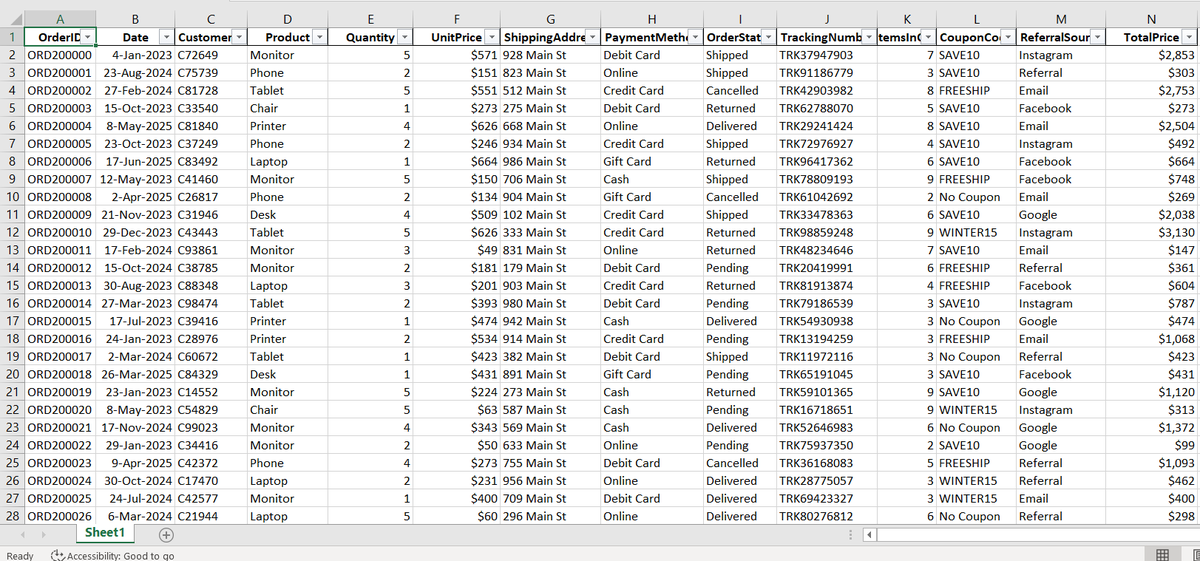
Task: Open the ShippingAddre column filter dropdown
Action: 591,37
